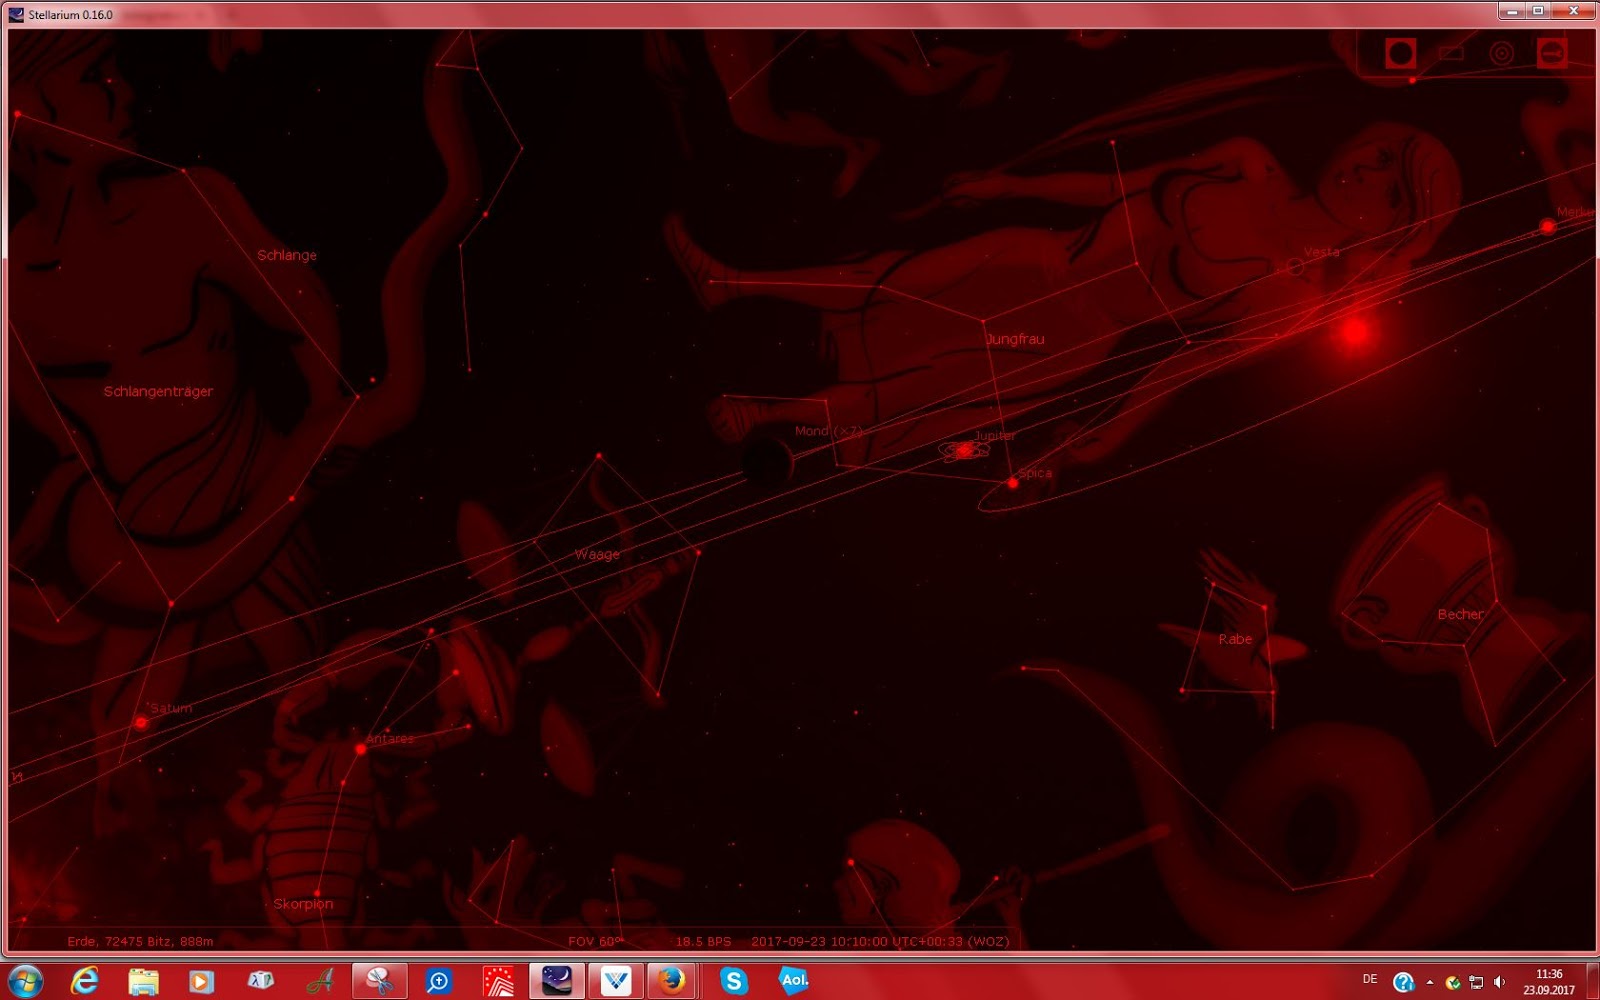Click the Stellarium window title icon

(16, 14)
